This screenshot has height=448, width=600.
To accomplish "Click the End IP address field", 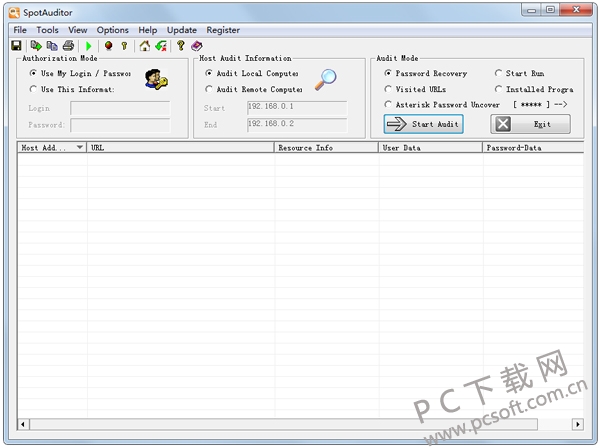I will [297, 125].
